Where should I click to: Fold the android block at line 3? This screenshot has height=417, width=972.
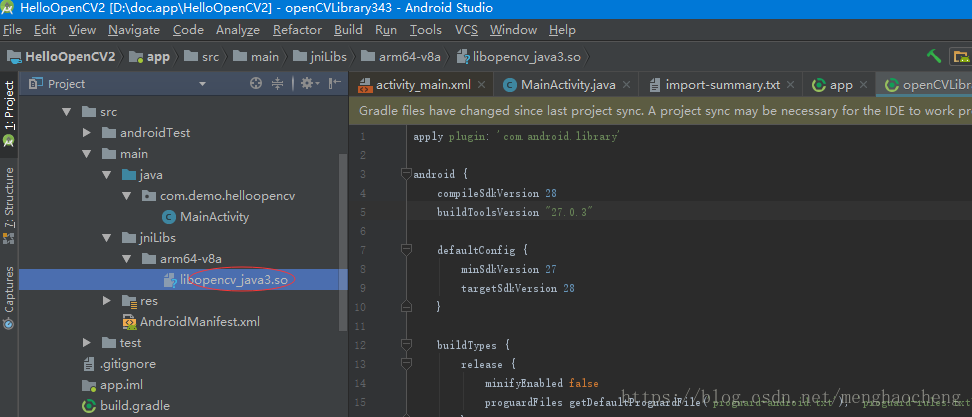407,173
